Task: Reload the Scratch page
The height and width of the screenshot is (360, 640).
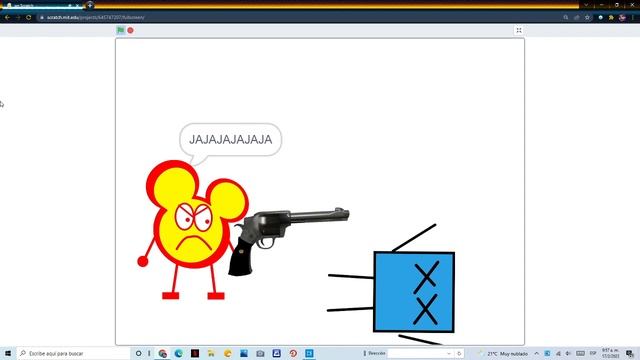Action: point(29,18)
